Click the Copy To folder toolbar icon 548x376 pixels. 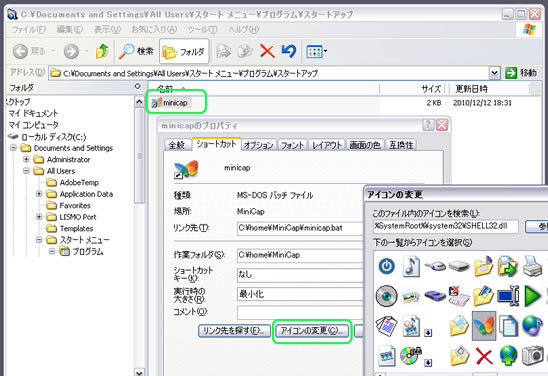pyautogui.click(x=245, y=52)
